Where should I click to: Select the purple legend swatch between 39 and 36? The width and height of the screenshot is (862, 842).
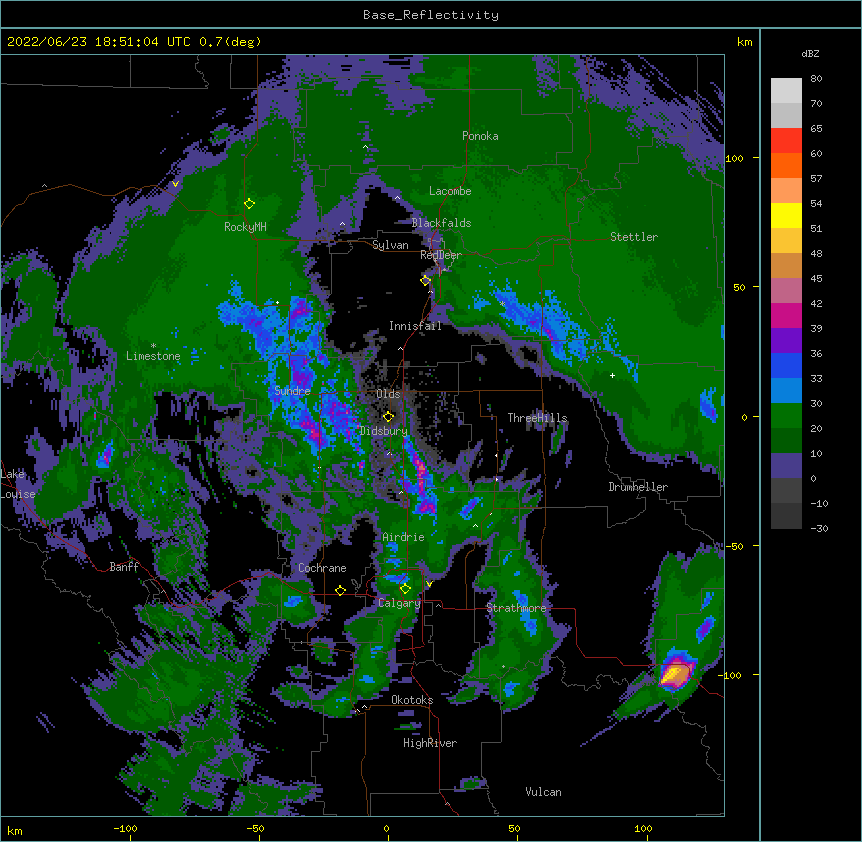tap(786, 340)
